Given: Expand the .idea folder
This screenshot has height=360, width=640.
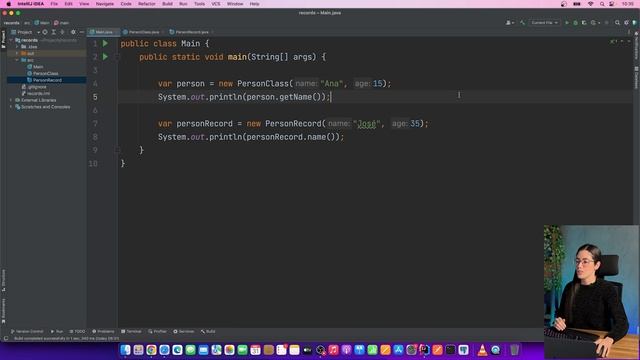Looking at the screenshot, I should tap(17, 47).
